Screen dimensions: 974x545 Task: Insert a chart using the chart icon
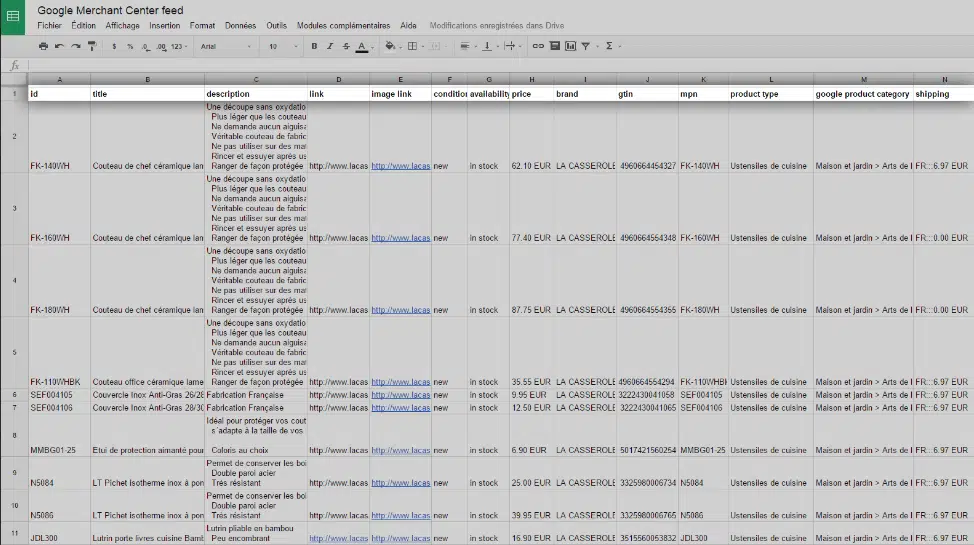click(570, 46)
